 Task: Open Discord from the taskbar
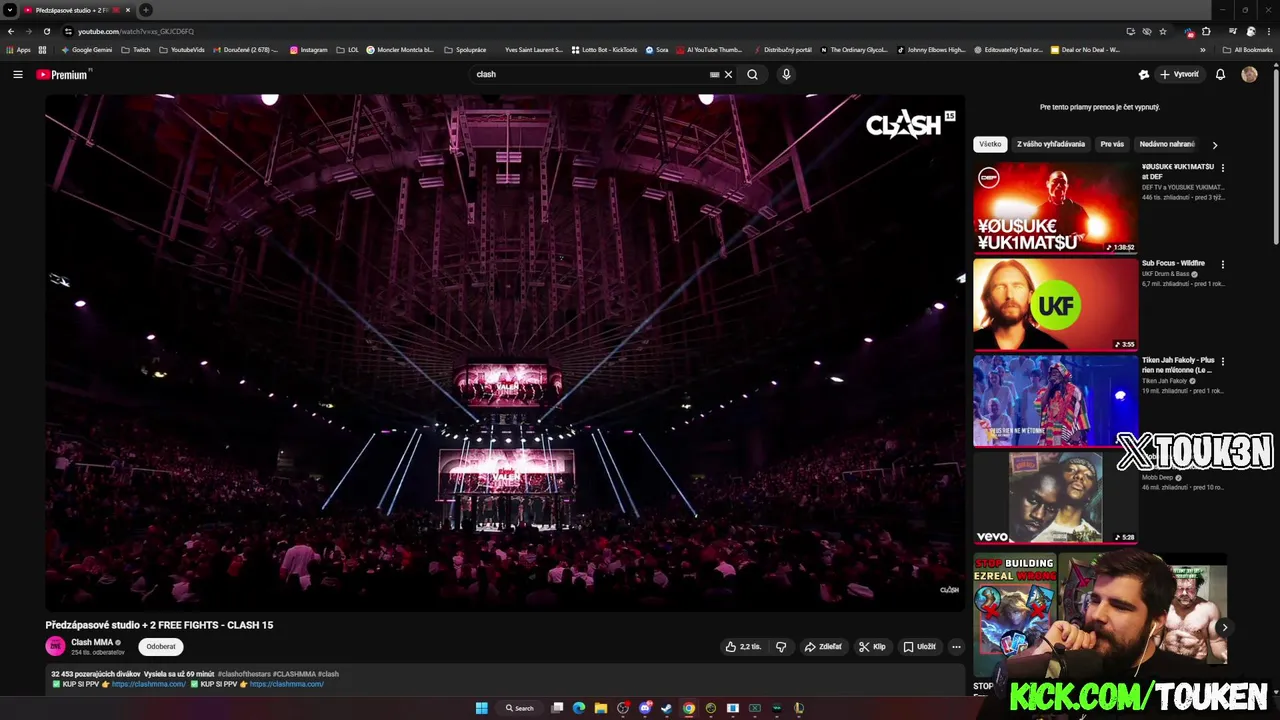[x=645, y=708]
